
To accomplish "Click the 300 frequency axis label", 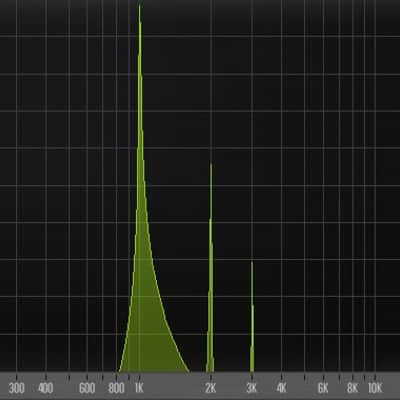I will pyautogui.click(x=17, y=388).
